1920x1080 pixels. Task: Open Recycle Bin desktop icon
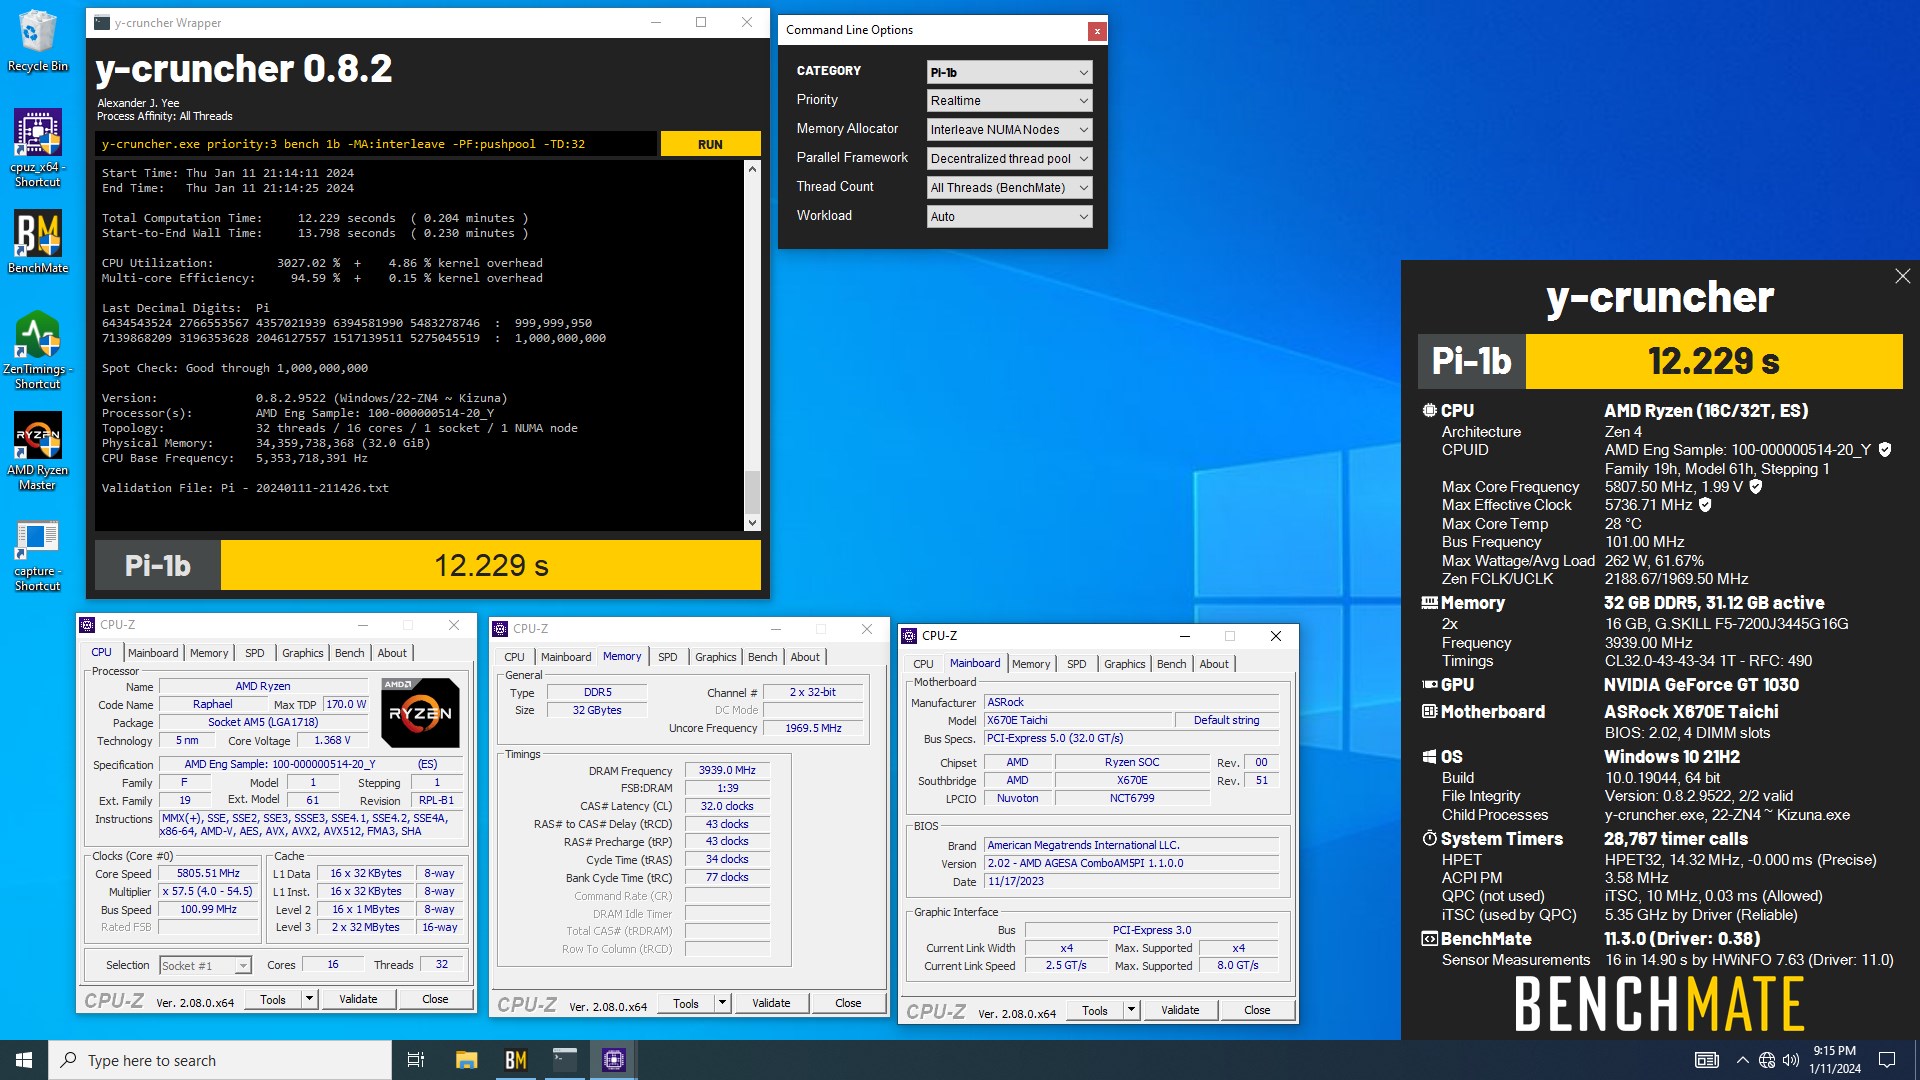(x=37, y=40)
